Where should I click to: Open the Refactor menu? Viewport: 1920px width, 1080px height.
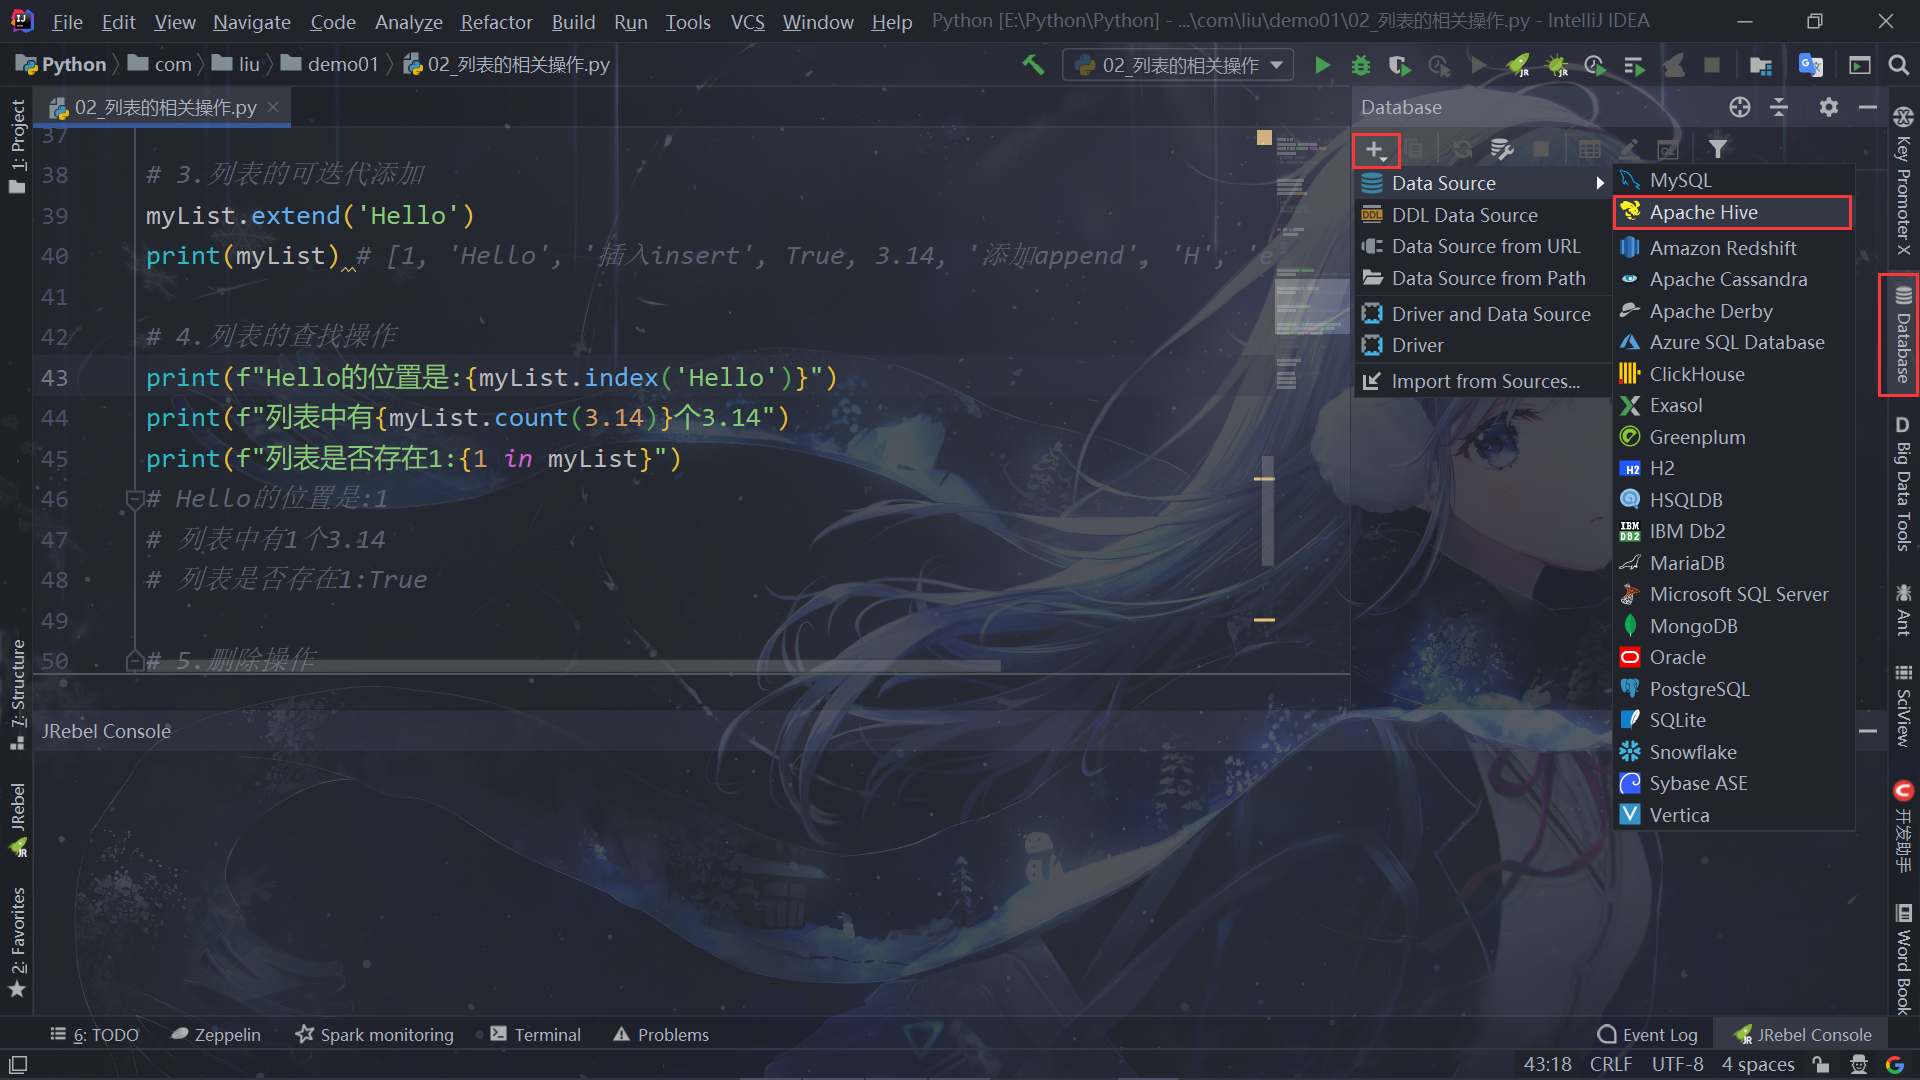496,21
